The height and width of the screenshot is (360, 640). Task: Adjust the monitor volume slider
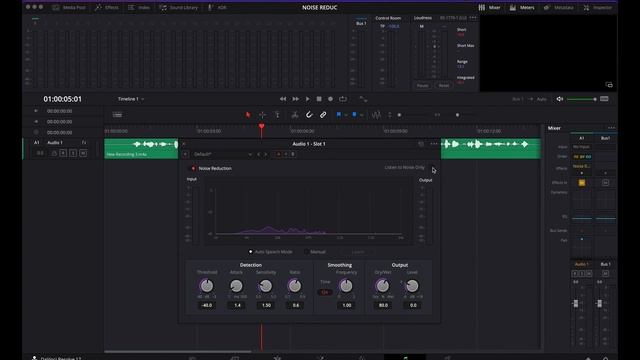582,99
